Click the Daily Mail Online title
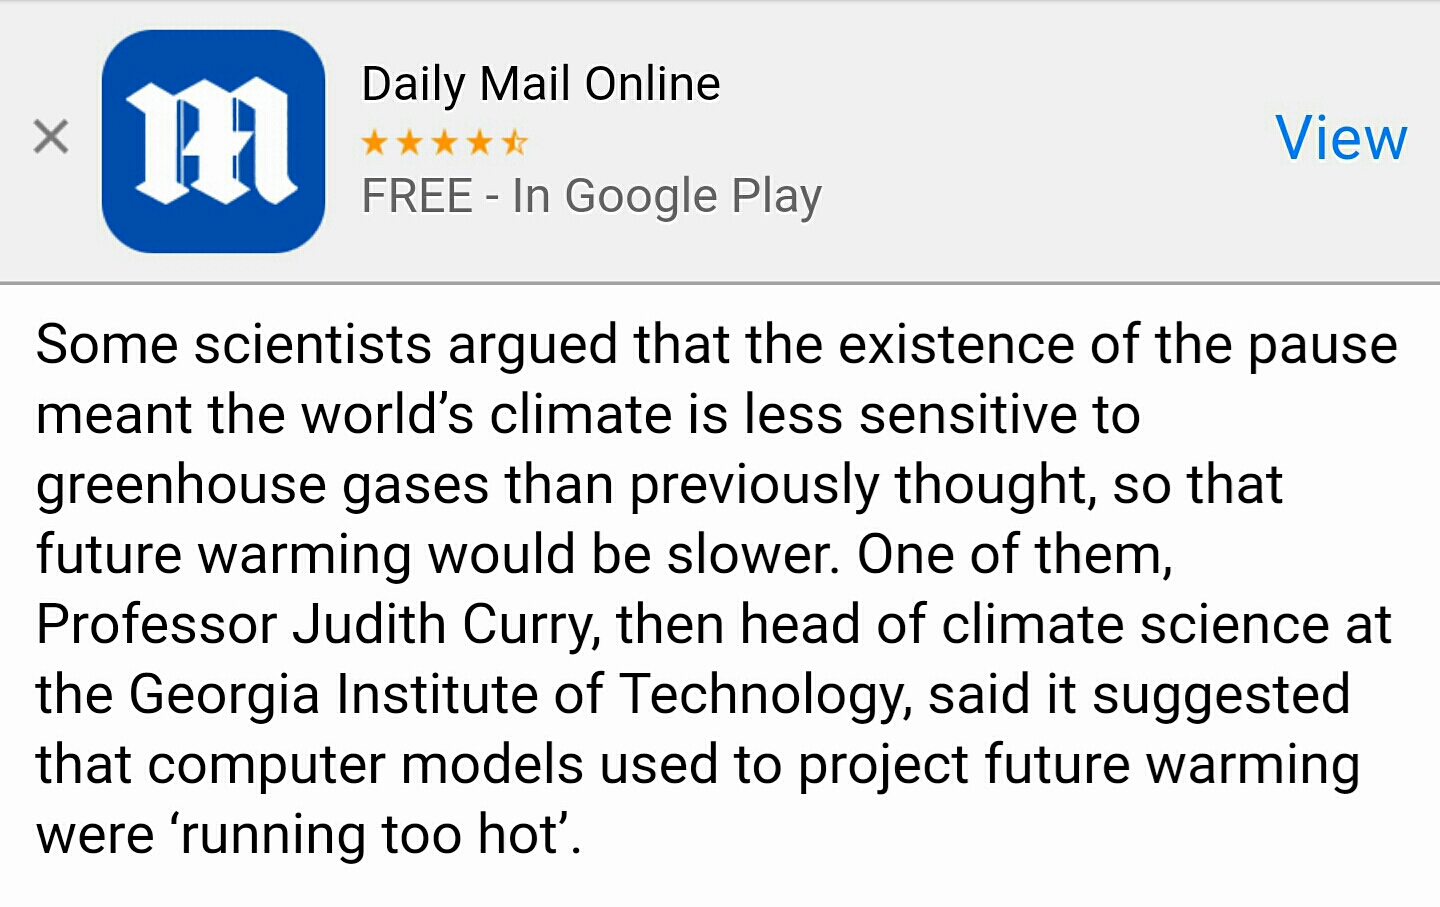This screenshot has width=1440, height=907. pyautogui.click(x=540, y=84)
